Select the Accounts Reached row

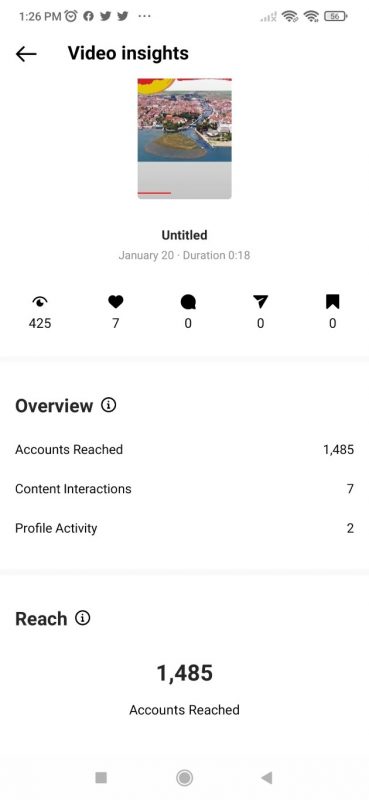(x=184, y=449)
